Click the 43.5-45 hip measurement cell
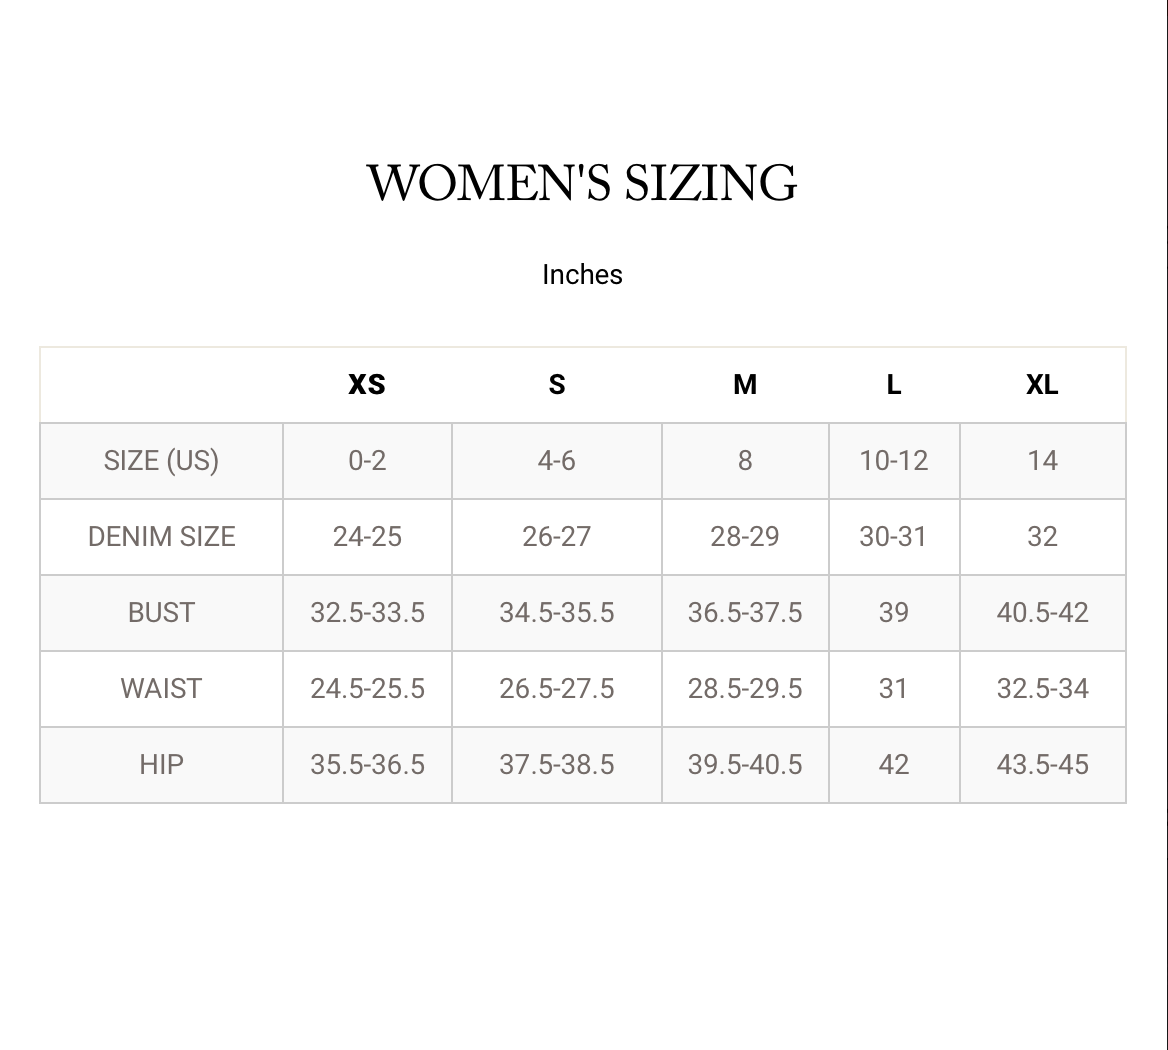Screen dimensions: 1168x1050 [1042, 765]
